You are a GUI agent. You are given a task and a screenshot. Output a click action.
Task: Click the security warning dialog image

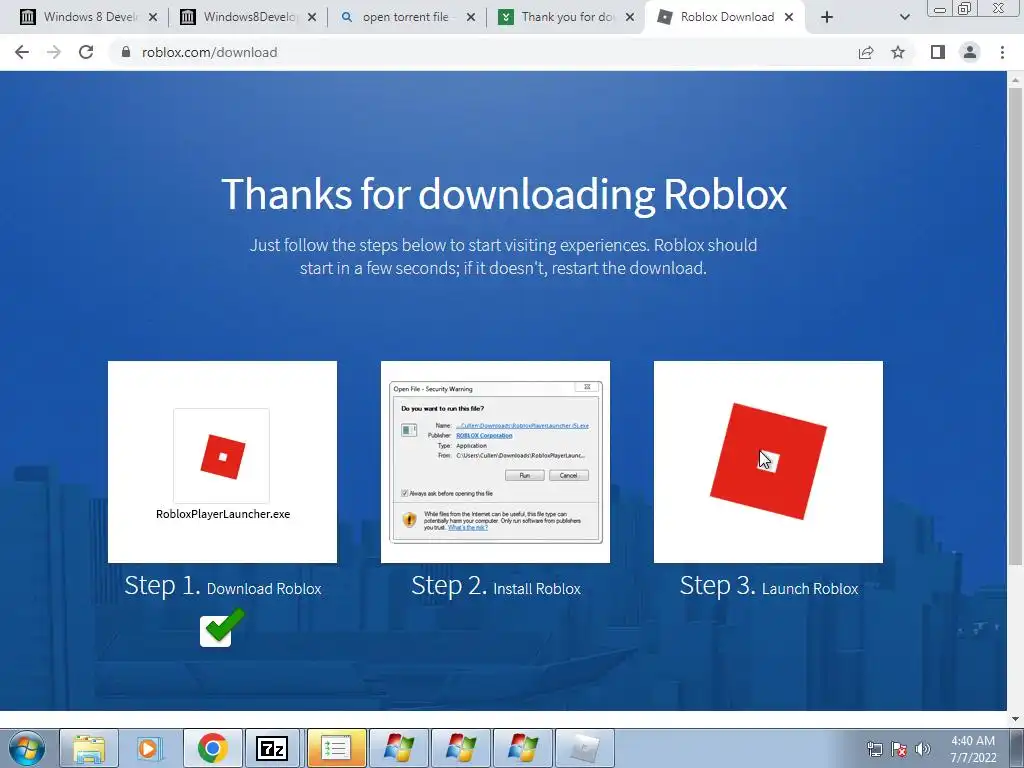(x=495, y=462)
